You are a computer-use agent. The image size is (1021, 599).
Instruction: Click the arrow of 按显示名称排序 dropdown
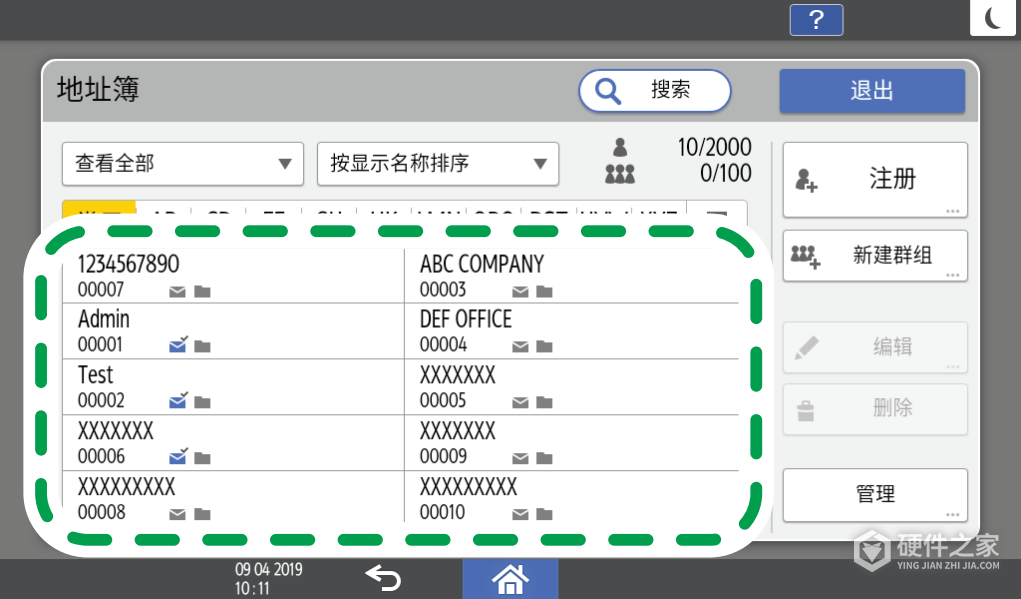point(540,163)
